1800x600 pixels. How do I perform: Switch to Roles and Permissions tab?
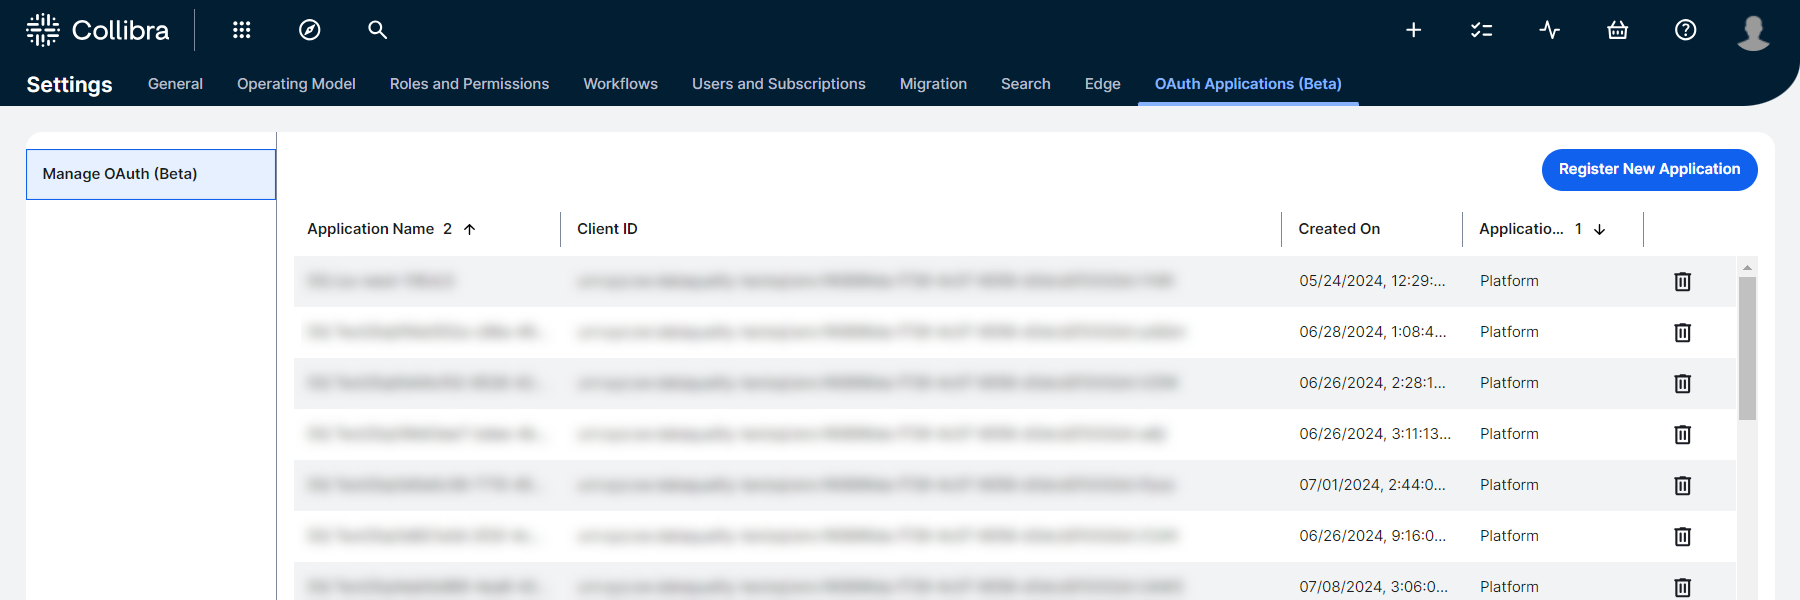(469, 84)
